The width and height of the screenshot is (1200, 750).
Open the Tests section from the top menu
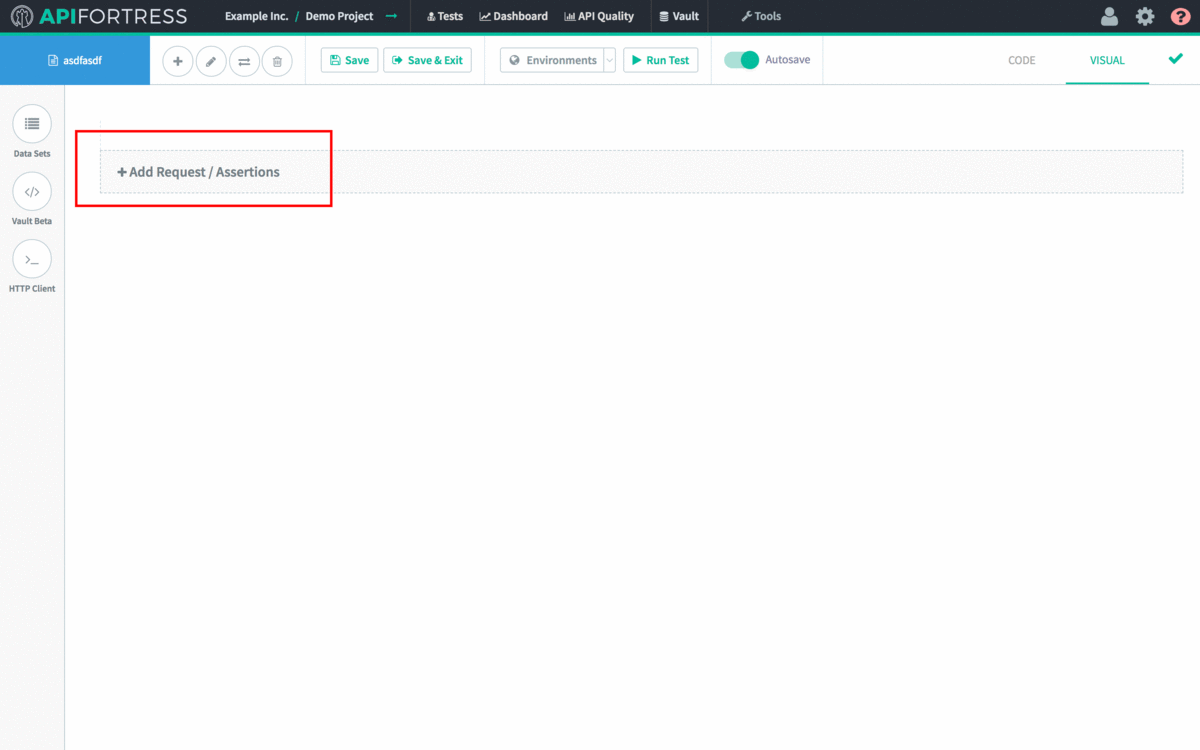pos(444,16)
